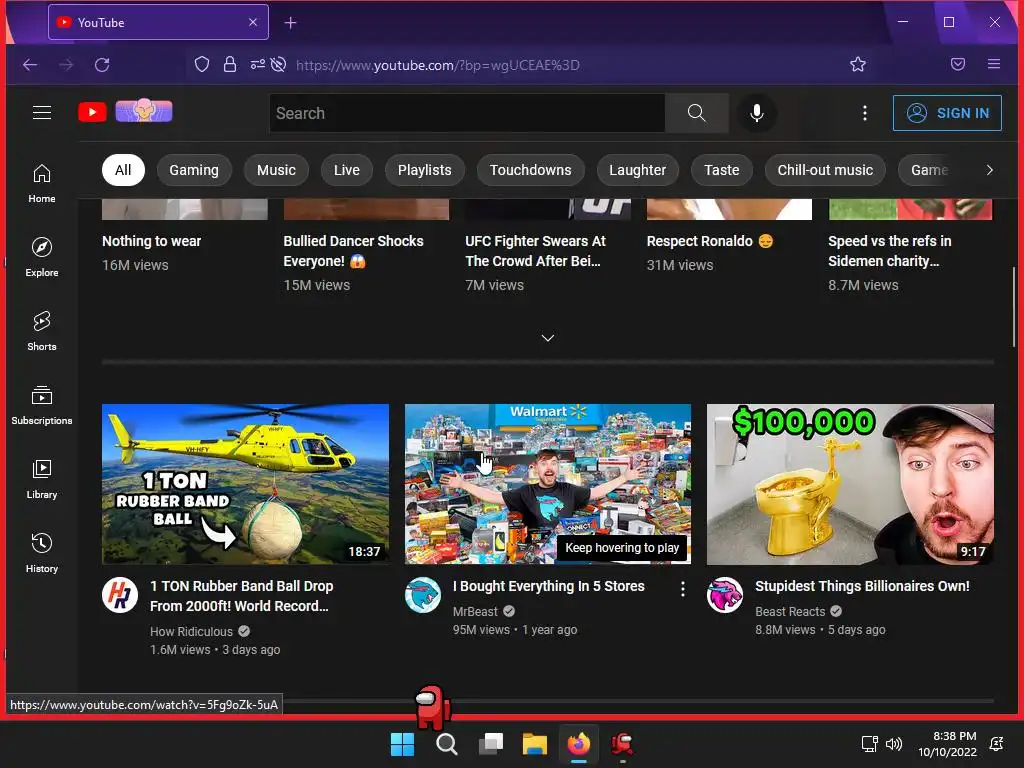1024x768 pixels.
Task: Open Task View on taskbar
Action: (x=490, y=744)
